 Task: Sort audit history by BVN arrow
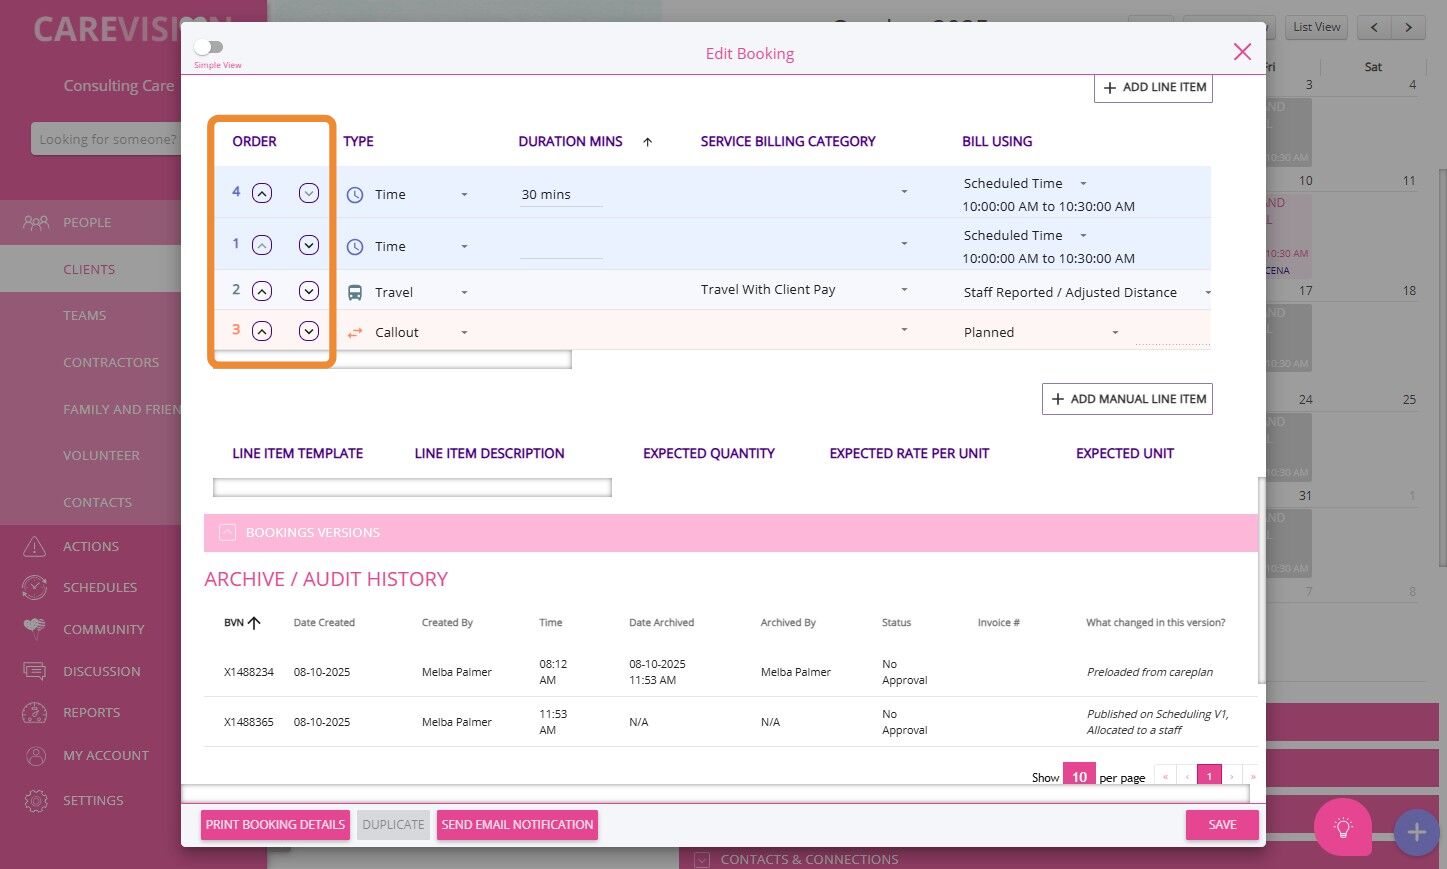pos(254,623)
